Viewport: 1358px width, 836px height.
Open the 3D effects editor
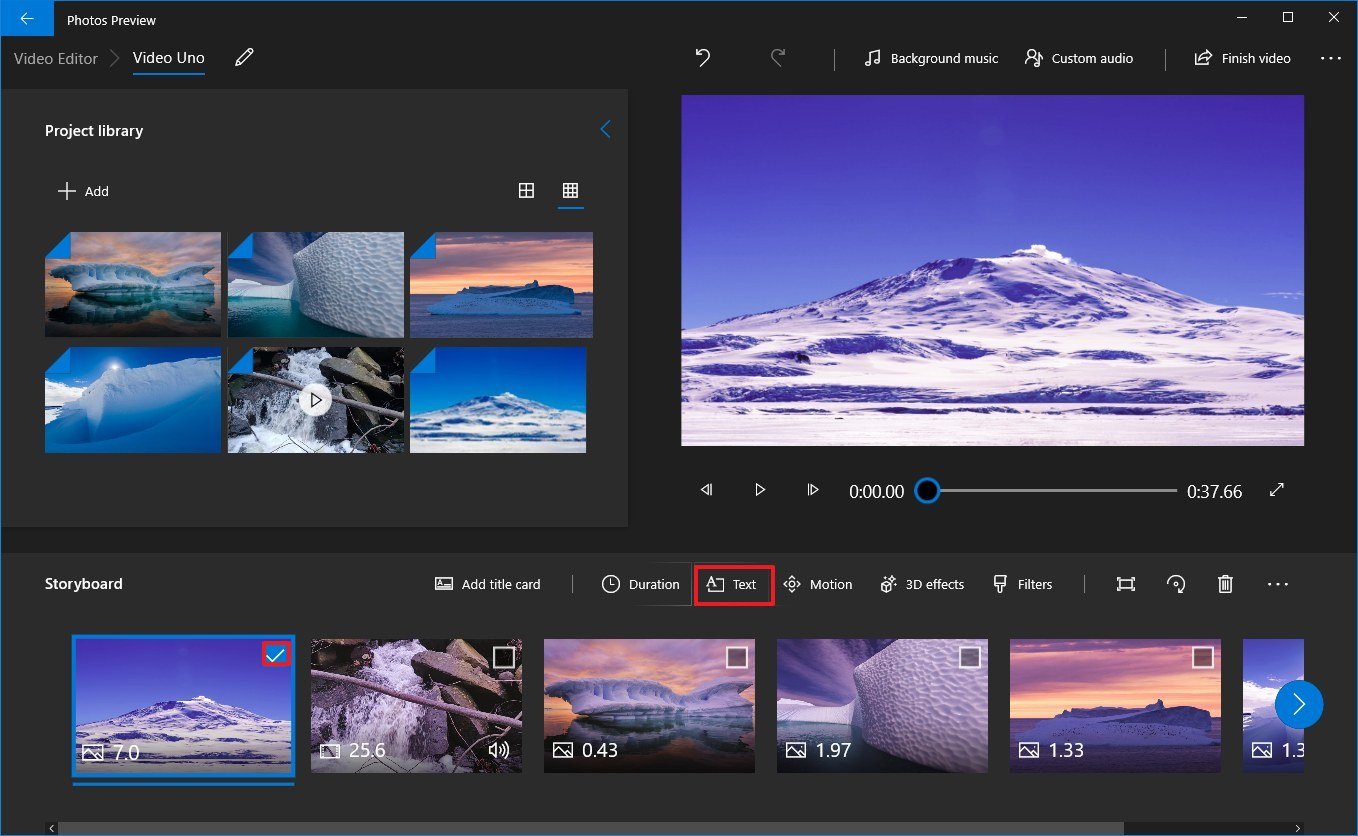922,584
